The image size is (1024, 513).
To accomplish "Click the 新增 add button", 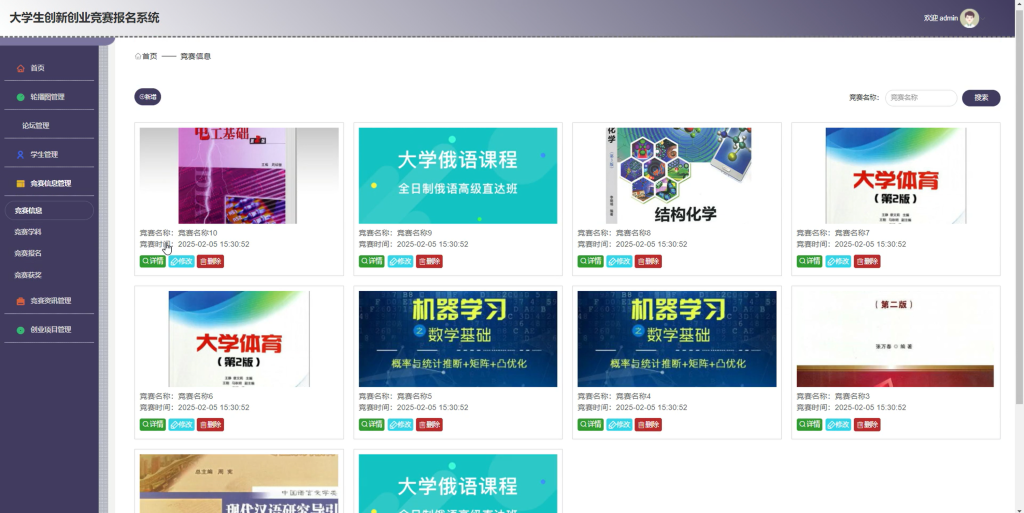I will (x=148, y=97).
